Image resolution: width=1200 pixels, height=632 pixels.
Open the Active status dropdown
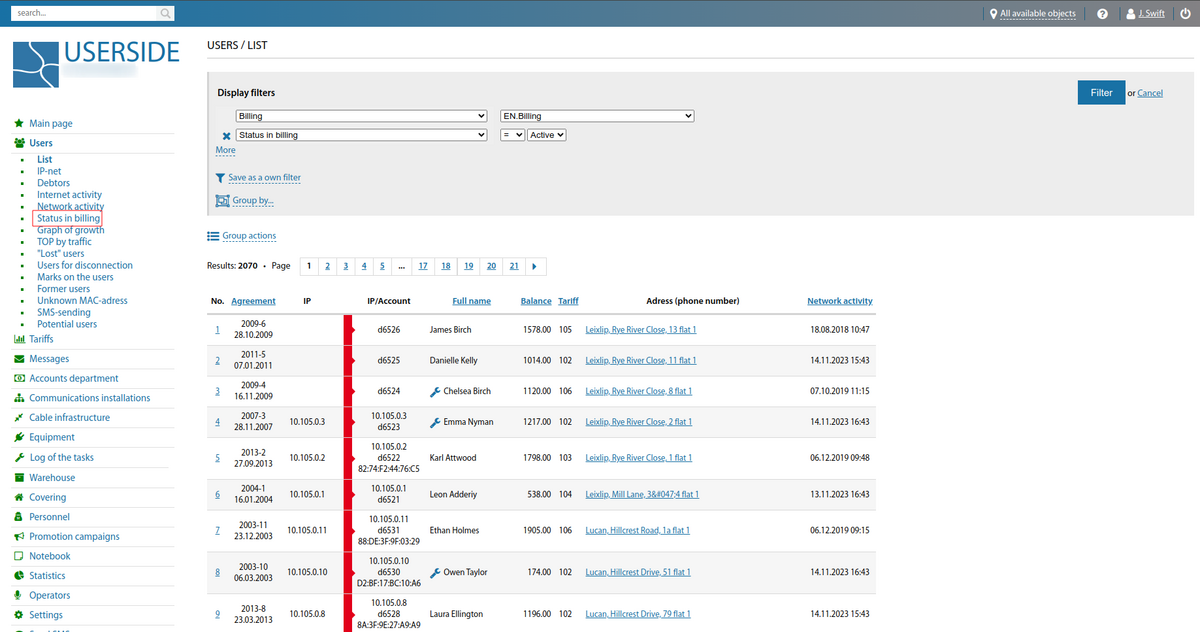(x=547, y=134)
